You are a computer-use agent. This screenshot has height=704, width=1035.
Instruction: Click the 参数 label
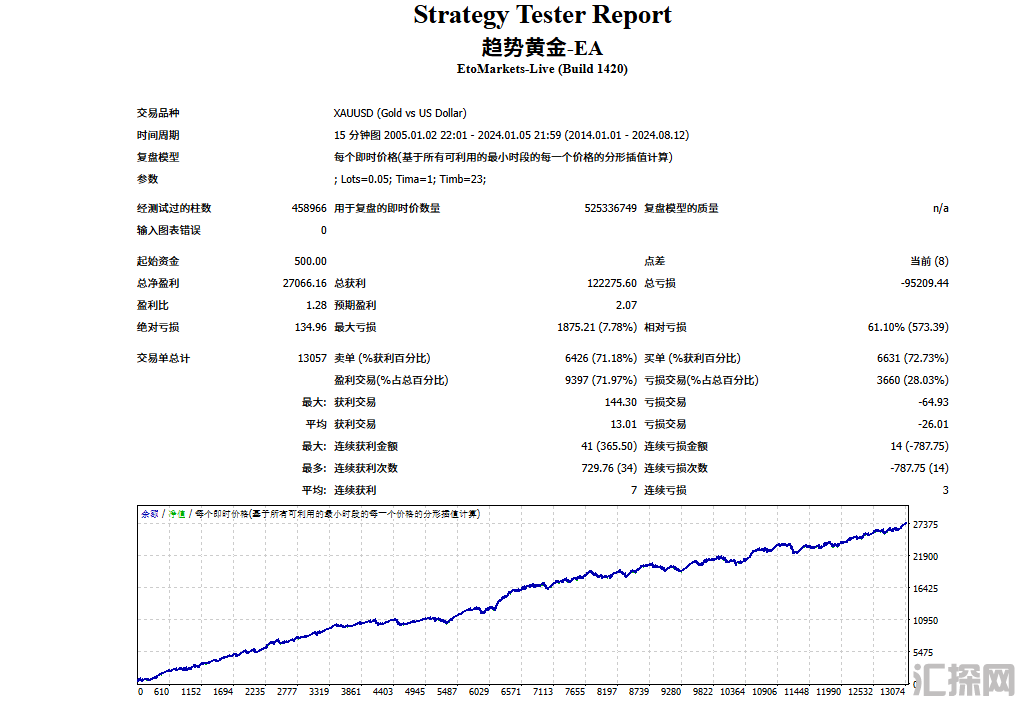(147, 179)
